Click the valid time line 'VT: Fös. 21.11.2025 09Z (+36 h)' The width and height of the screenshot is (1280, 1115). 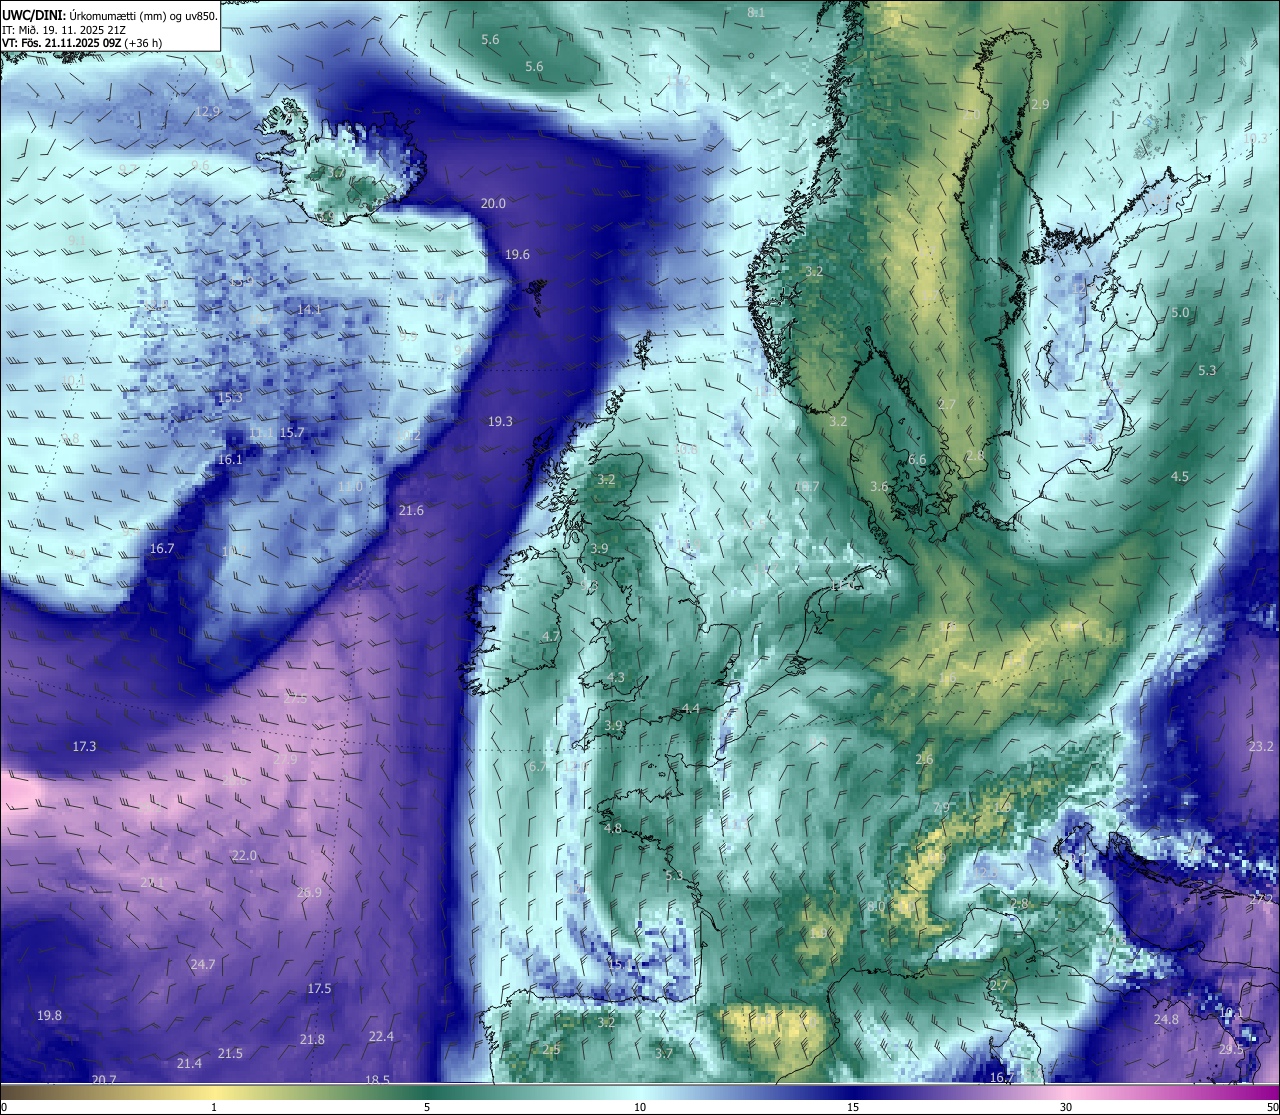[x=82, y=43]
